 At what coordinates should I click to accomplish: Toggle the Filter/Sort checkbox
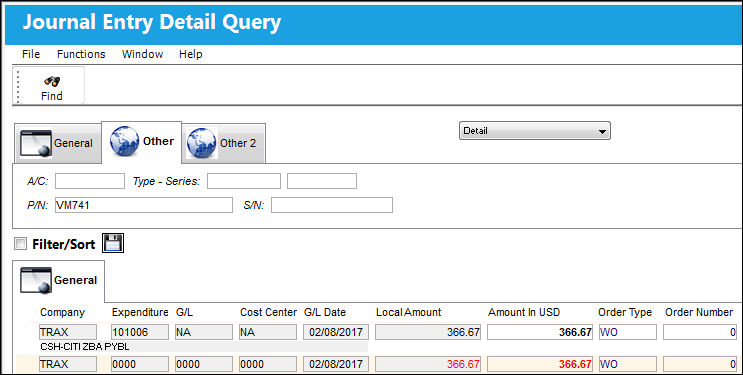coord(20,244)
